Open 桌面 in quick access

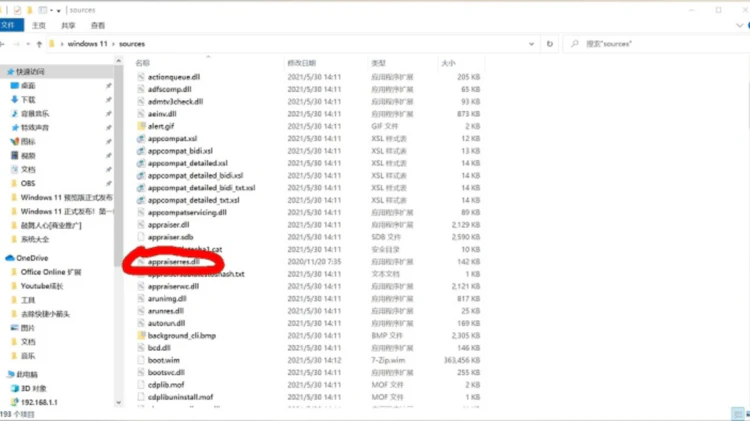[28, 86]
